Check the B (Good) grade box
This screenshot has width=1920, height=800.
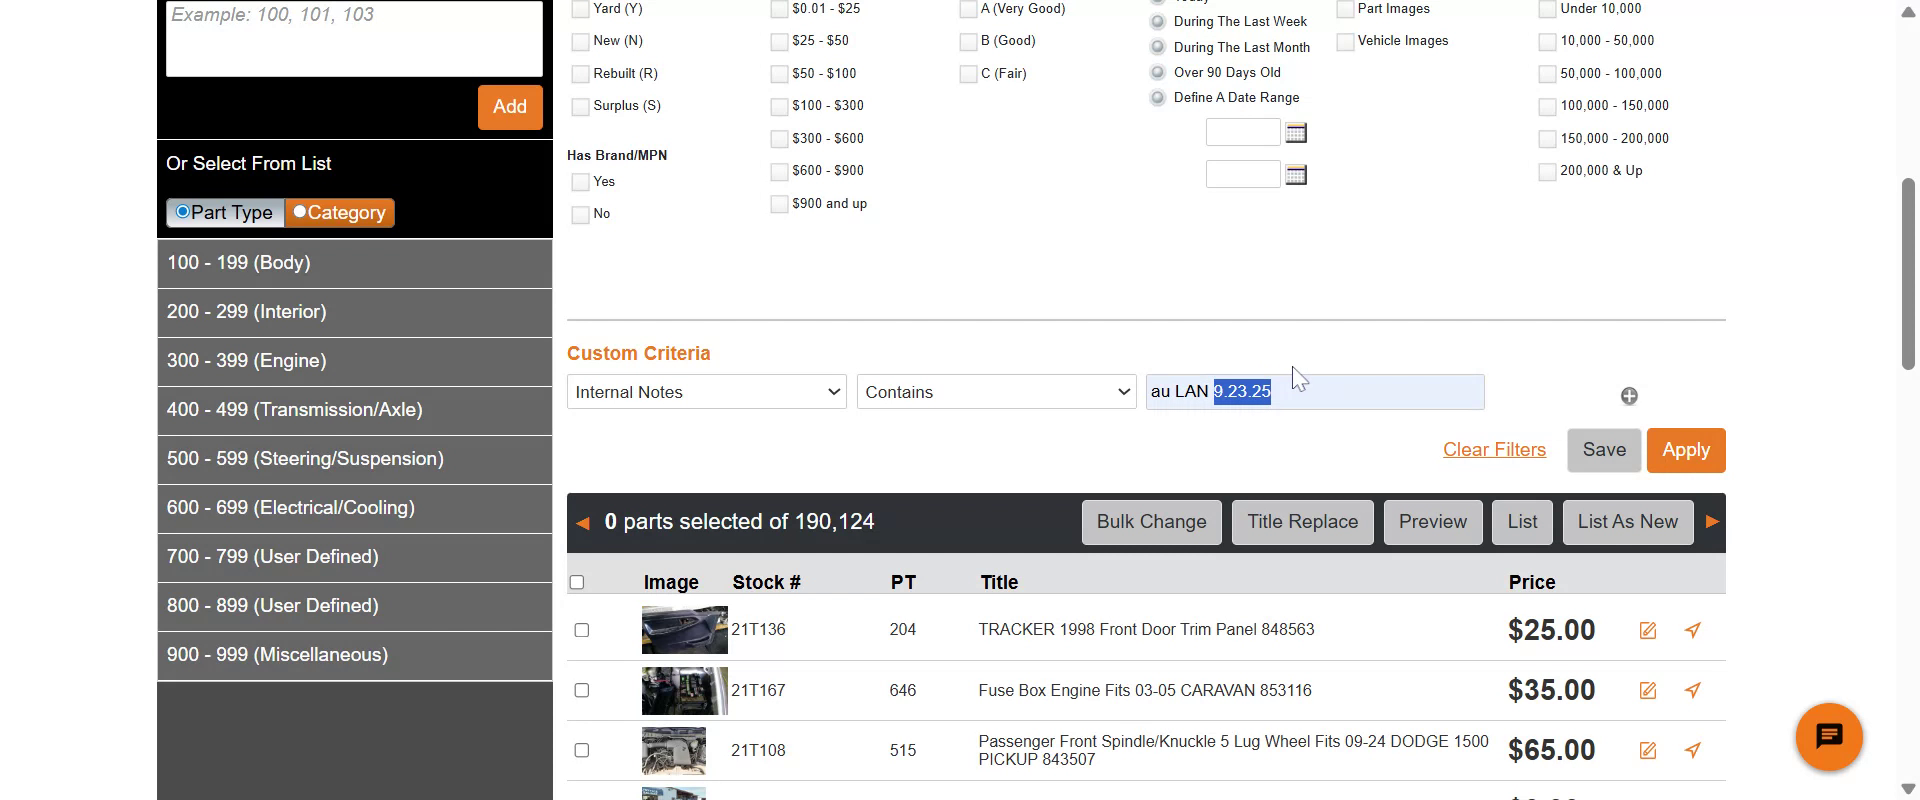(x=968, y=42)
